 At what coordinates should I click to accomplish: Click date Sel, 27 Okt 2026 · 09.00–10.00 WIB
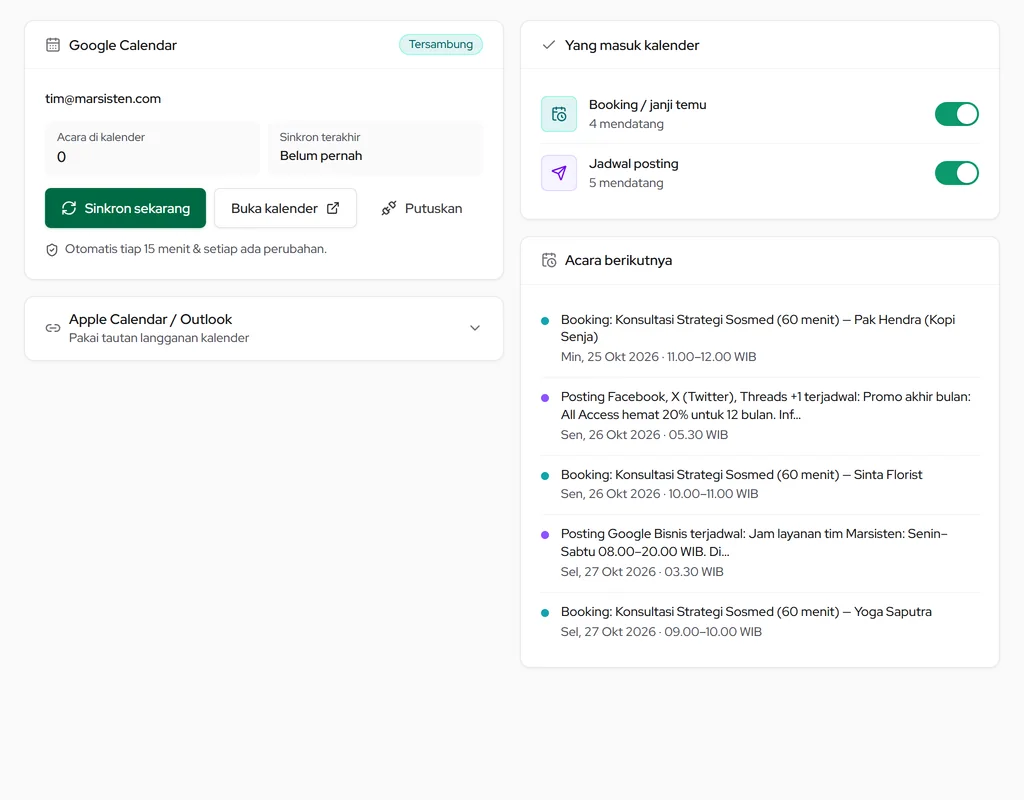click(x=661, y=632)
